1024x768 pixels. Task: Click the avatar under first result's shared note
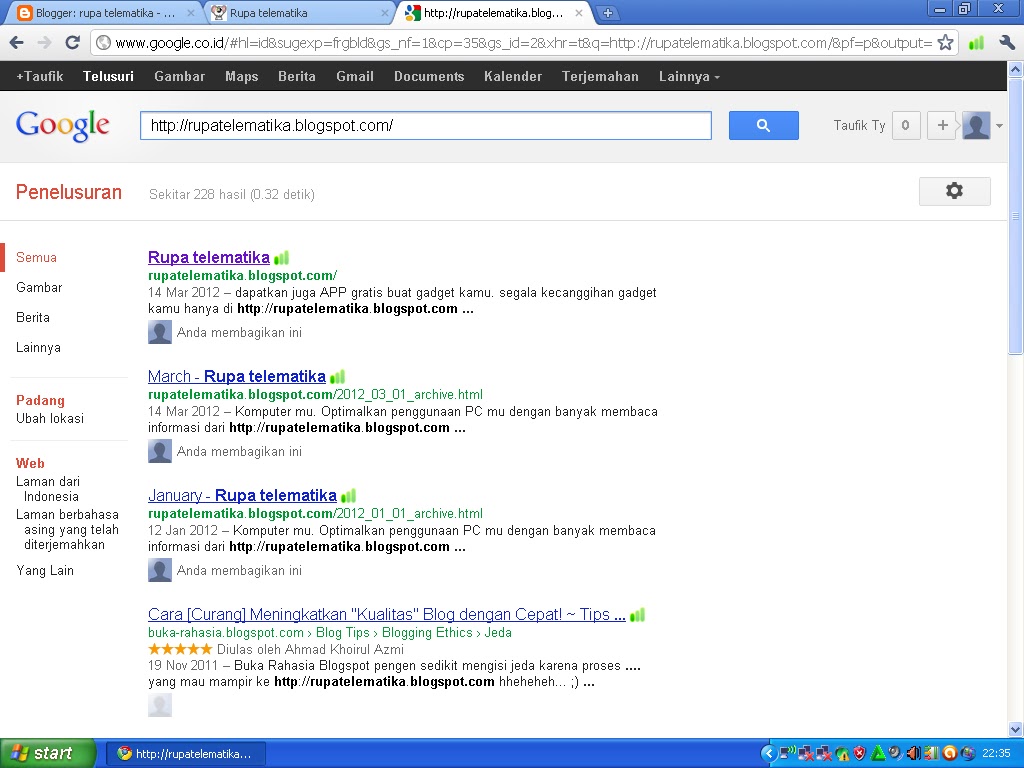(160, 332)
